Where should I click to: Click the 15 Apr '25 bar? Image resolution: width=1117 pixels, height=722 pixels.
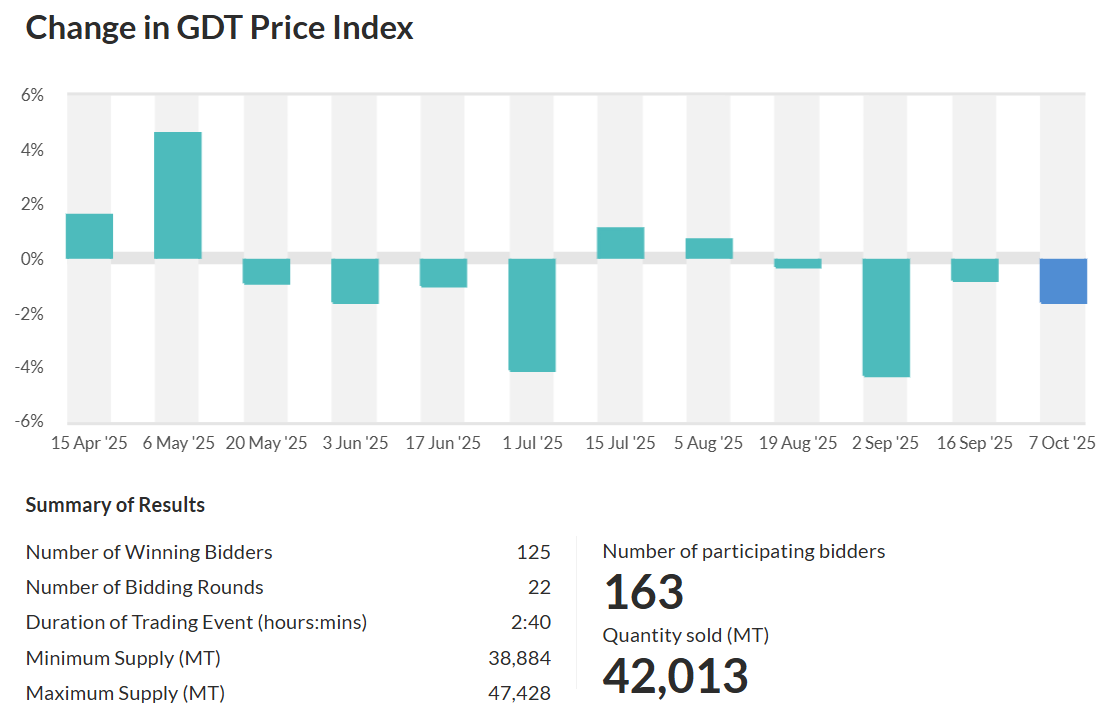point(89,236)
